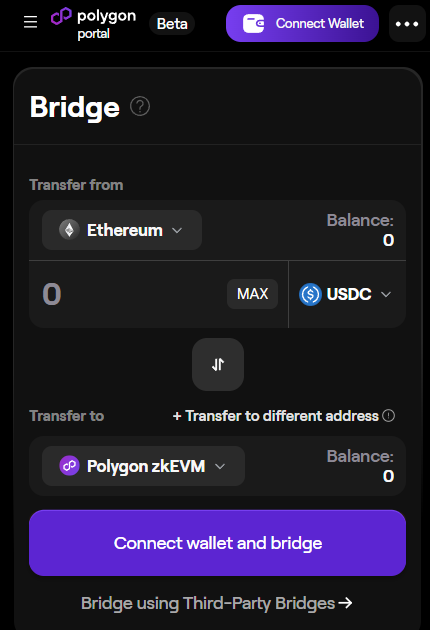Open Bridge using Third-Party Bridges link
The height and width of the screenshot is (630, 430).
(x=217, y=603)
